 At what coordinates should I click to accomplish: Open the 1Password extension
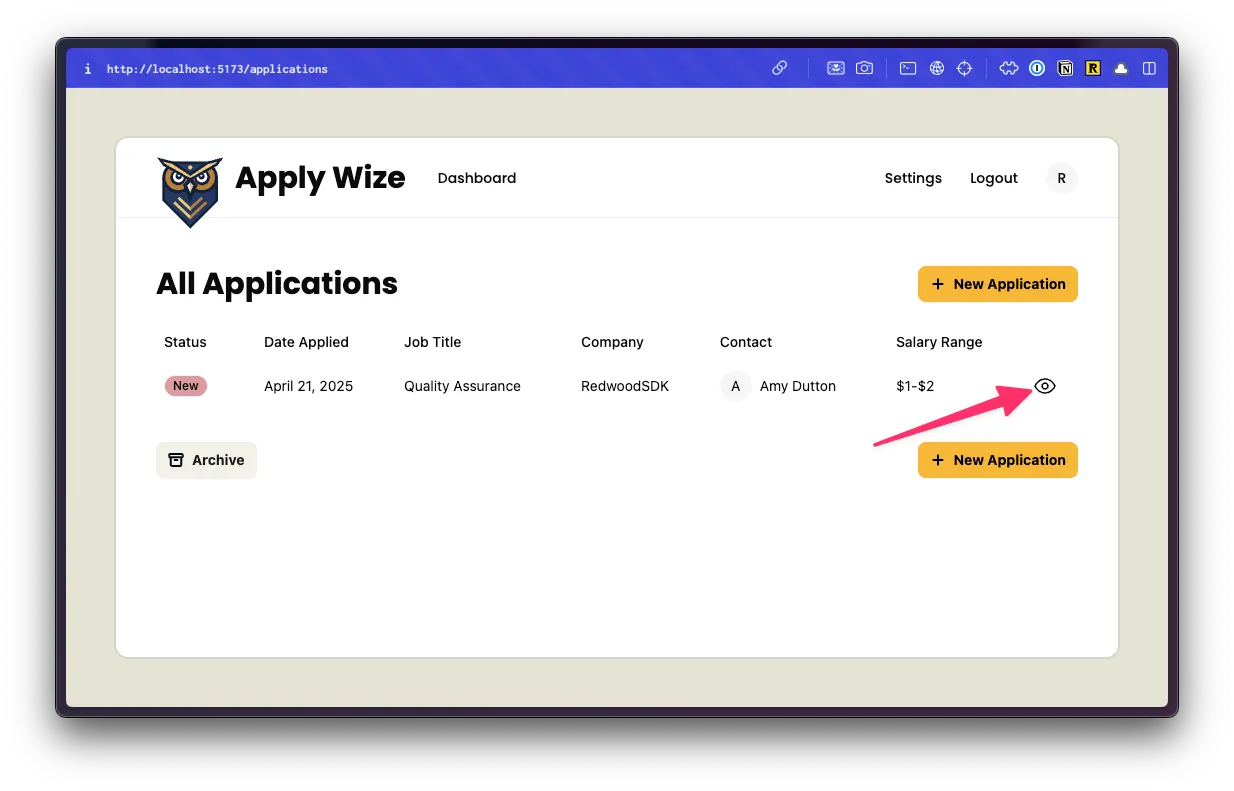coord(1038,69)
